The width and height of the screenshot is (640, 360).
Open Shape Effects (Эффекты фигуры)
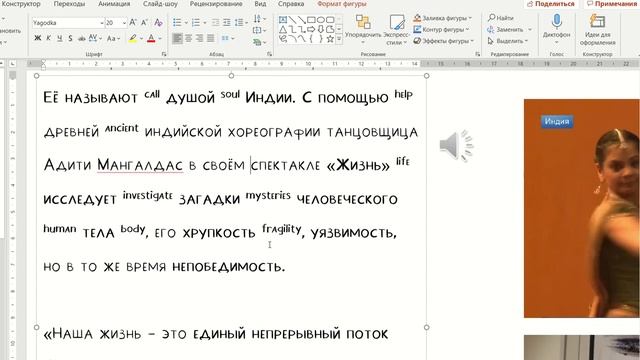(x=444, y=41)
